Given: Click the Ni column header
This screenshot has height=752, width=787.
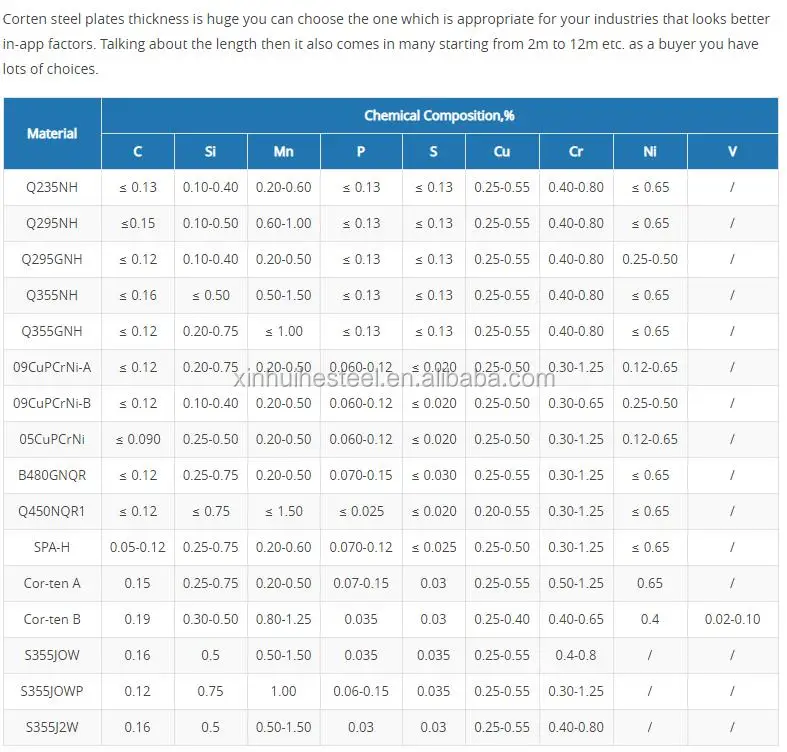Looking at the screenshot, I should [x=650, y=151].
